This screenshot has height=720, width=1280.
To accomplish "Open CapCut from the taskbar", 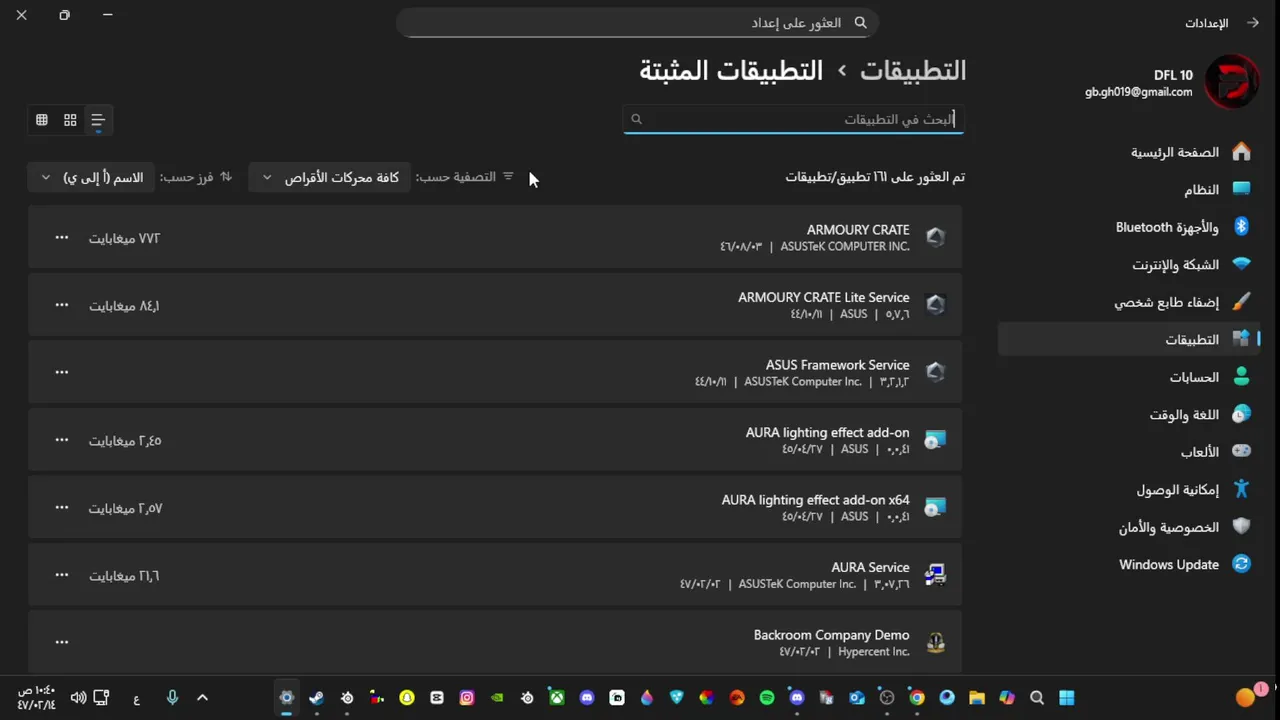I will (437, 698).
